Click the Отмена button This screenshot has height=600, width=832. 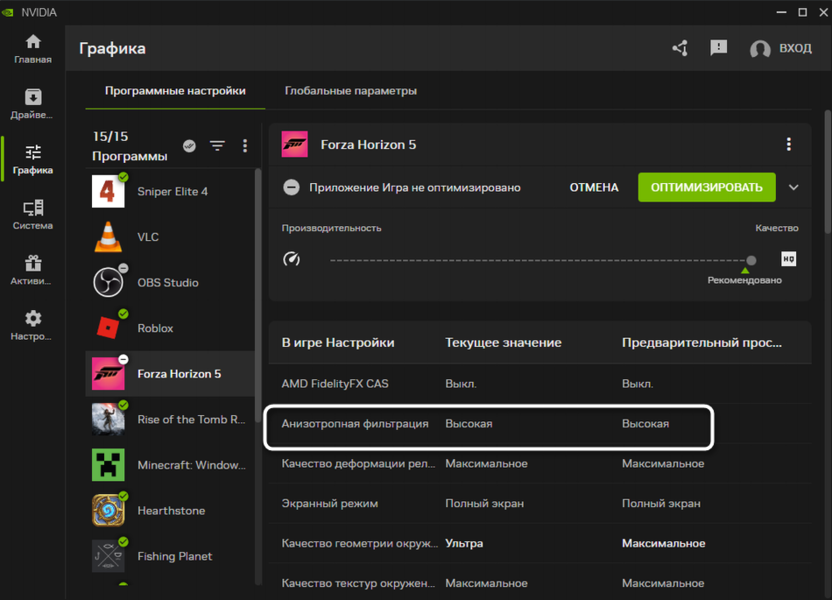pyautogui.click(x=594, y=187)
